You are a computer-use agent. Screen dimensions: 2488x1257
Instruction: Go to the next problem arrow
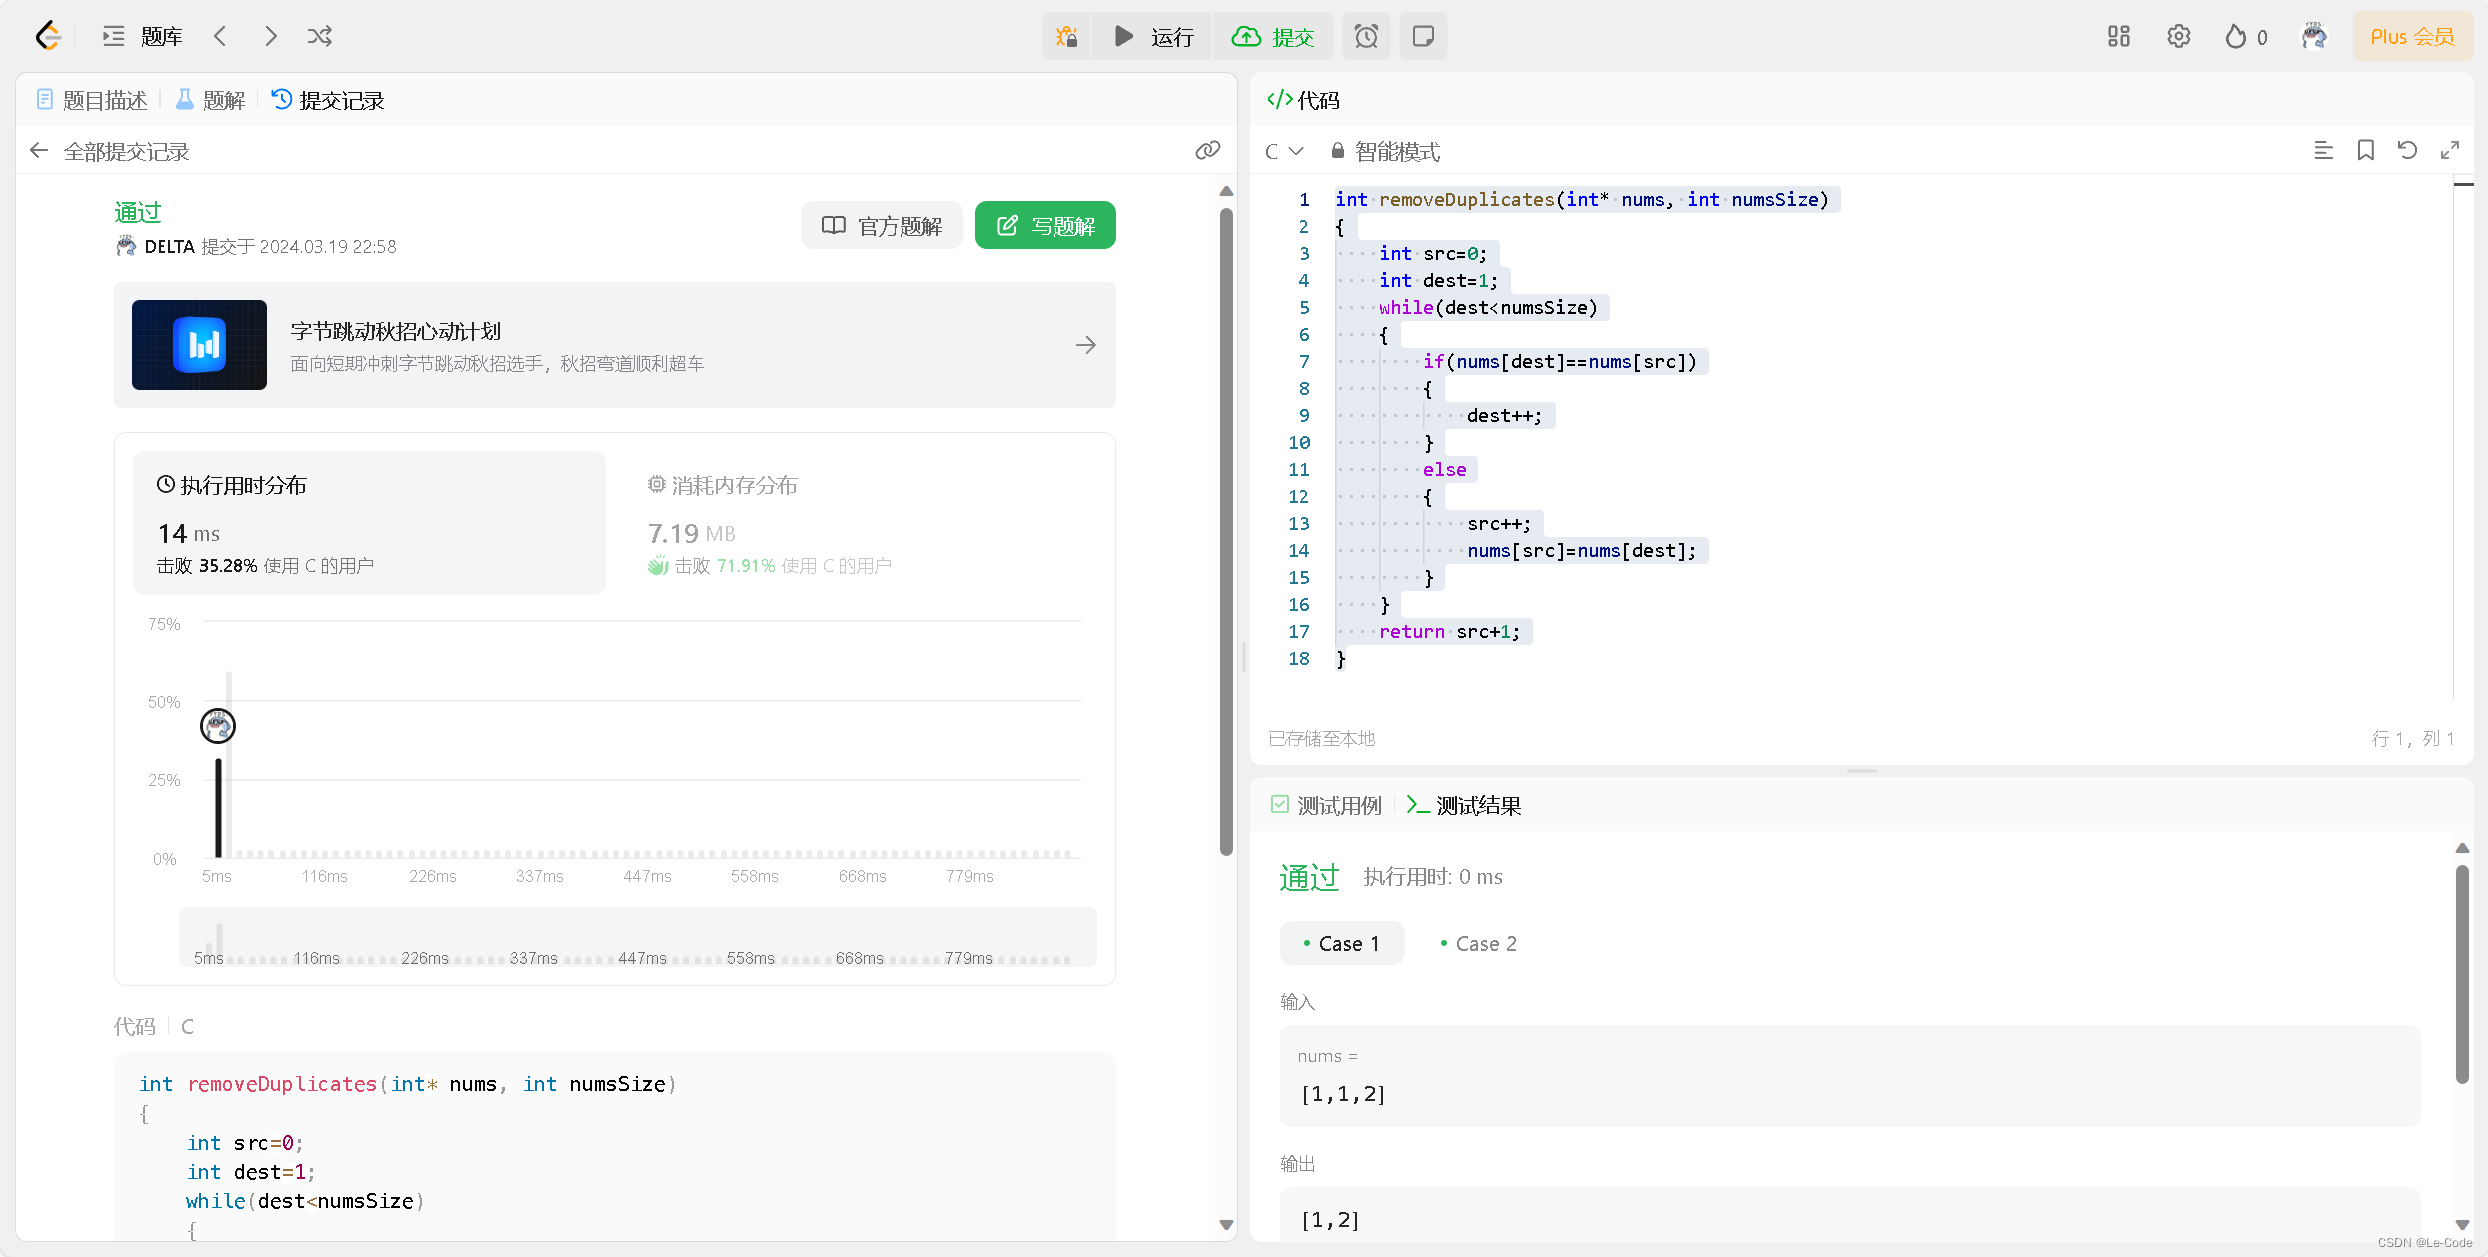(x=270, y=37)
